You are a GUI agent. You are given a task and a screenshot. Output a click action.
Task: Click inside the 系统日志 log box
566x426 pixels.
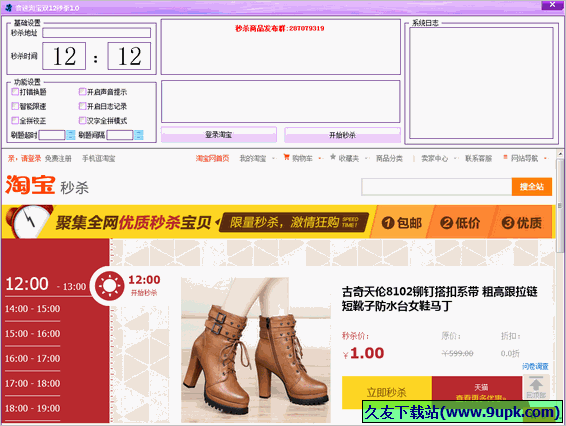[481, 83]
